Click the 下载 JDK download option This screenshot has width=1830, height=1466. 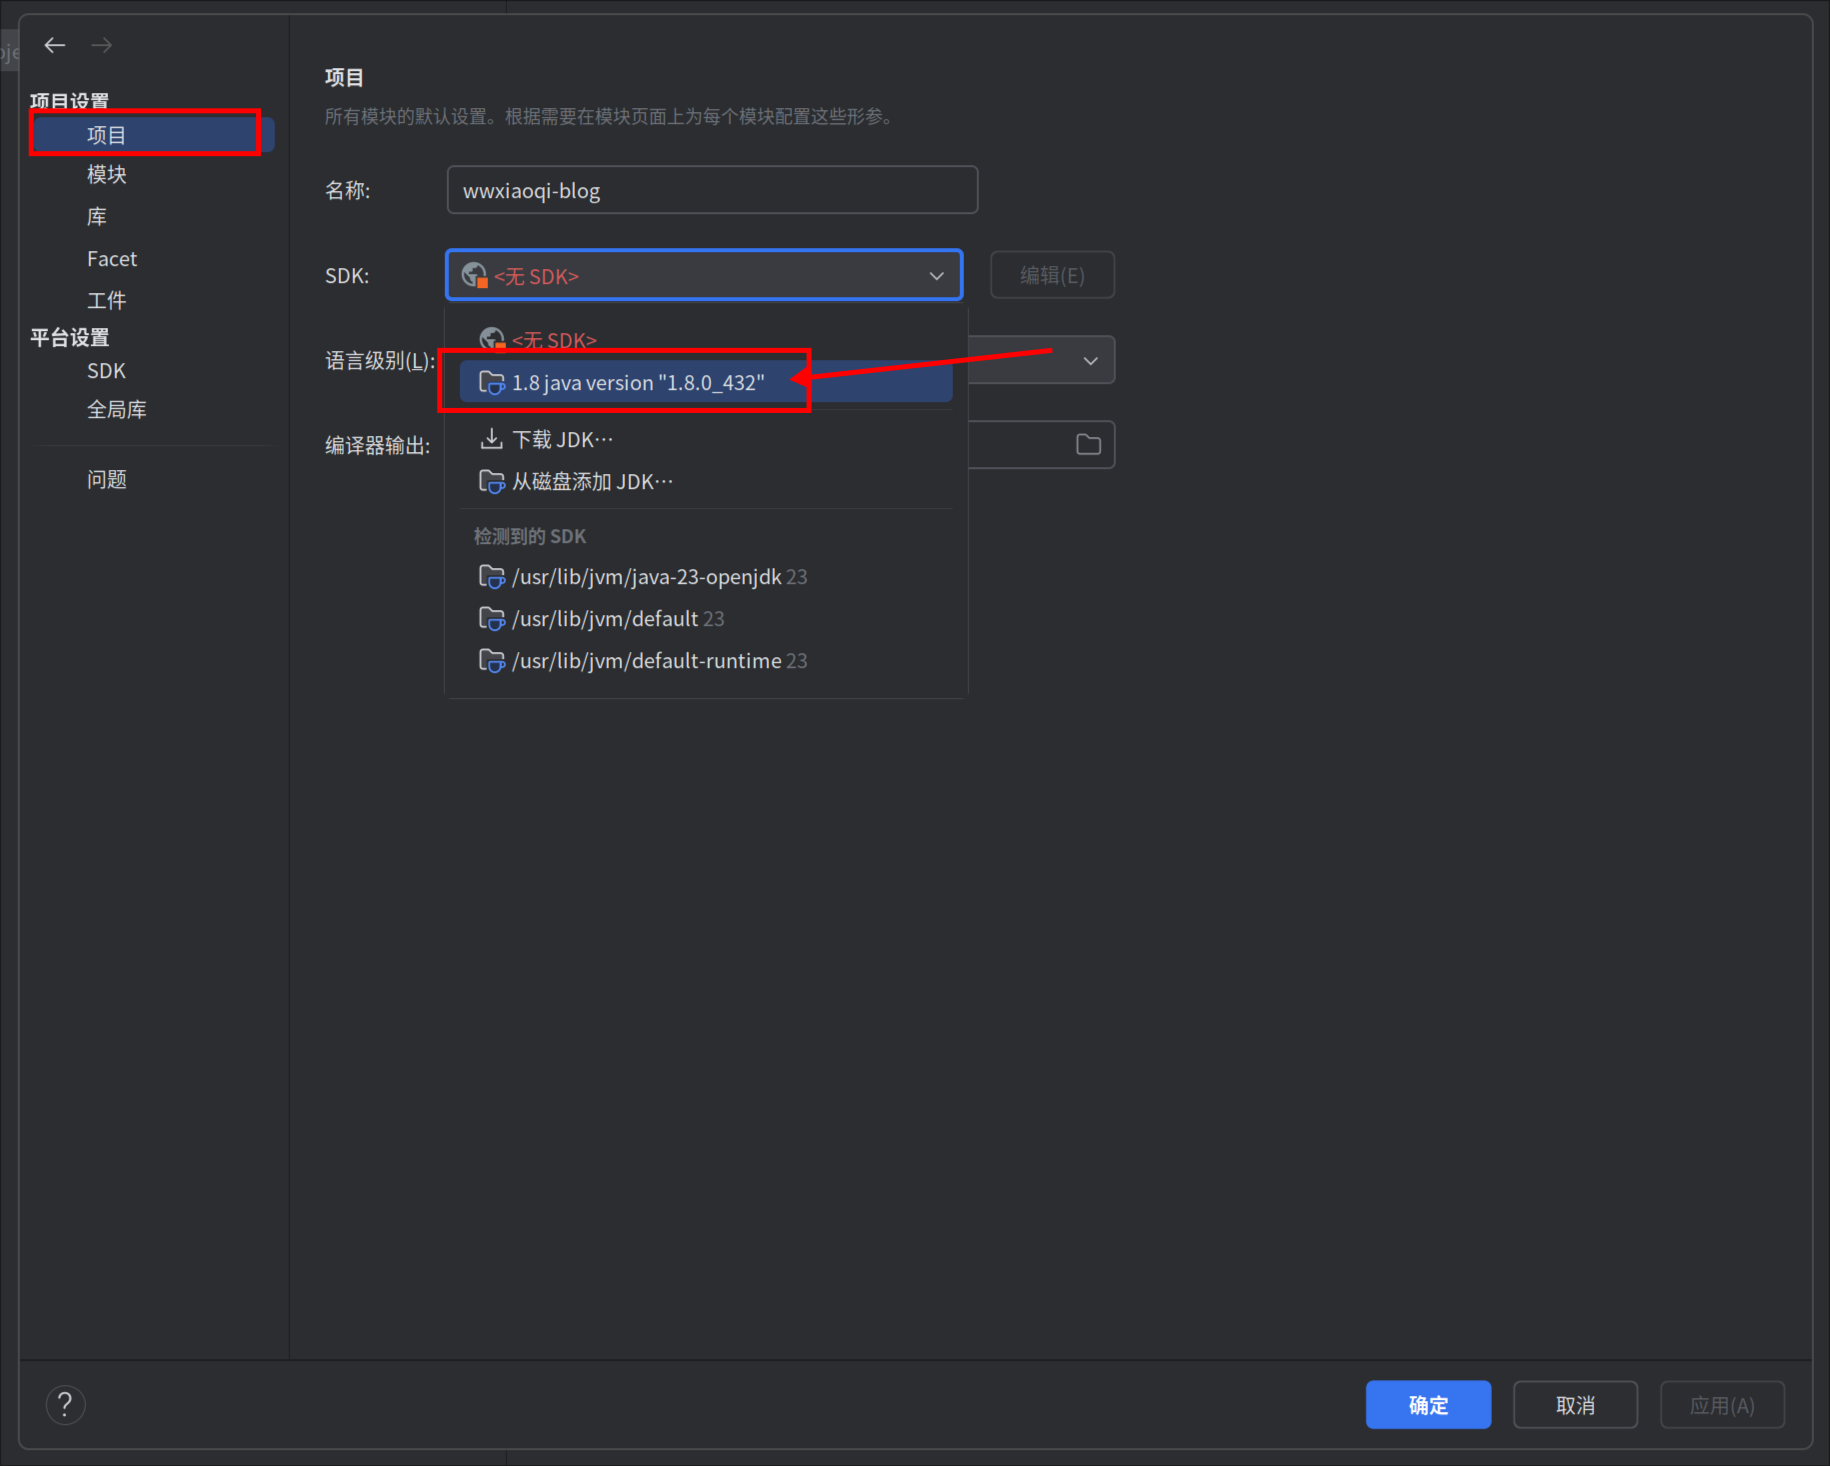[x=561, y=440]
